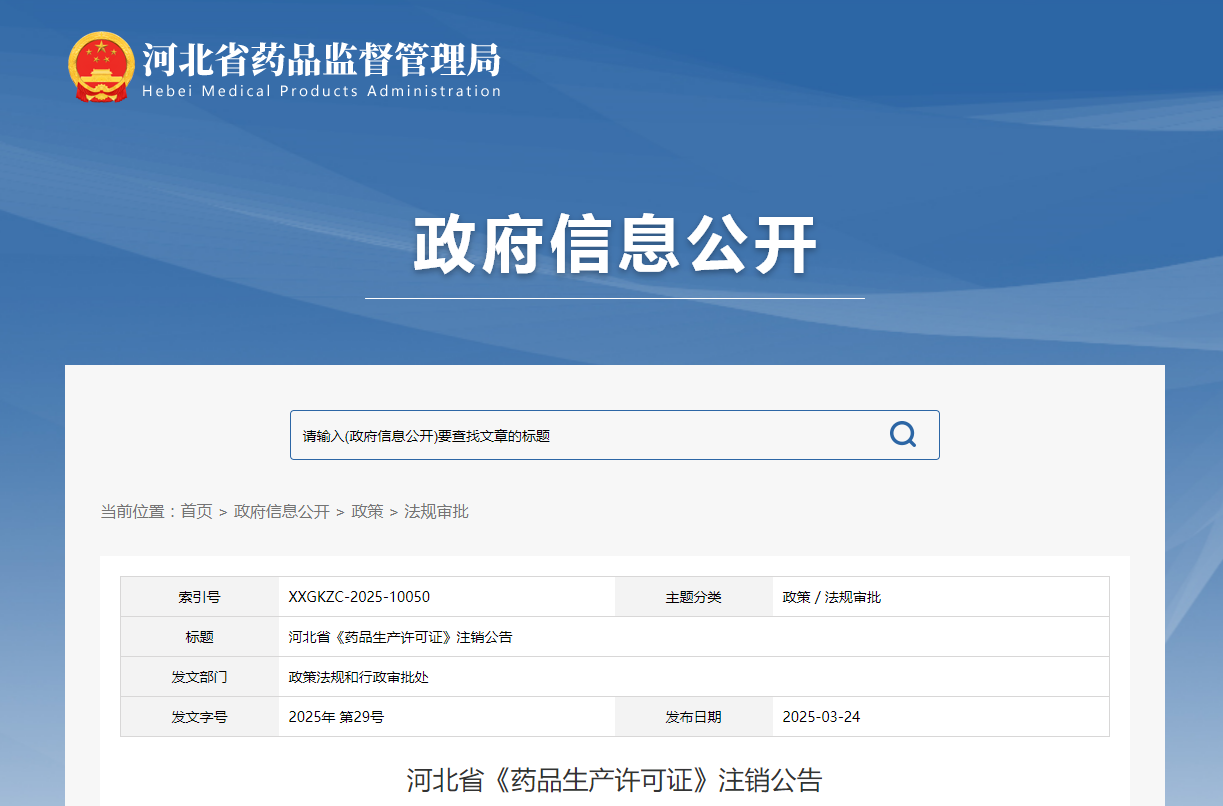1223x806 pixels.
Task: Click the 政策法规和行政审批处 department cell
Action: click(359, 677)
